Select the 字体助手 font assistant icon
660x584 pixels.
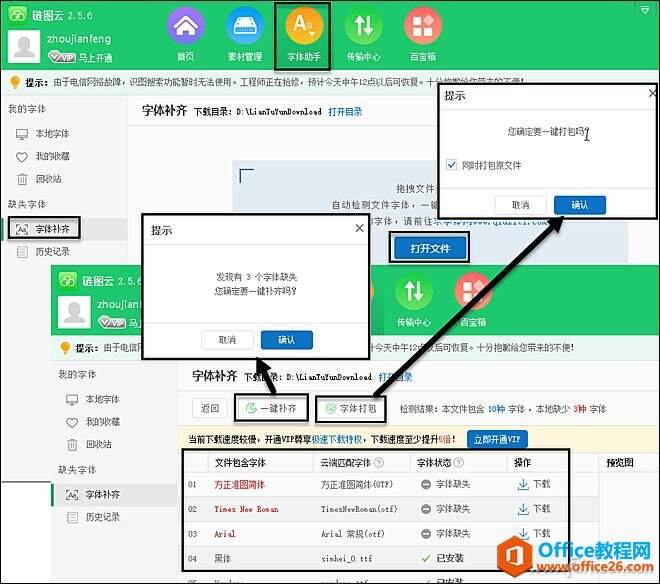coord(303,35)
